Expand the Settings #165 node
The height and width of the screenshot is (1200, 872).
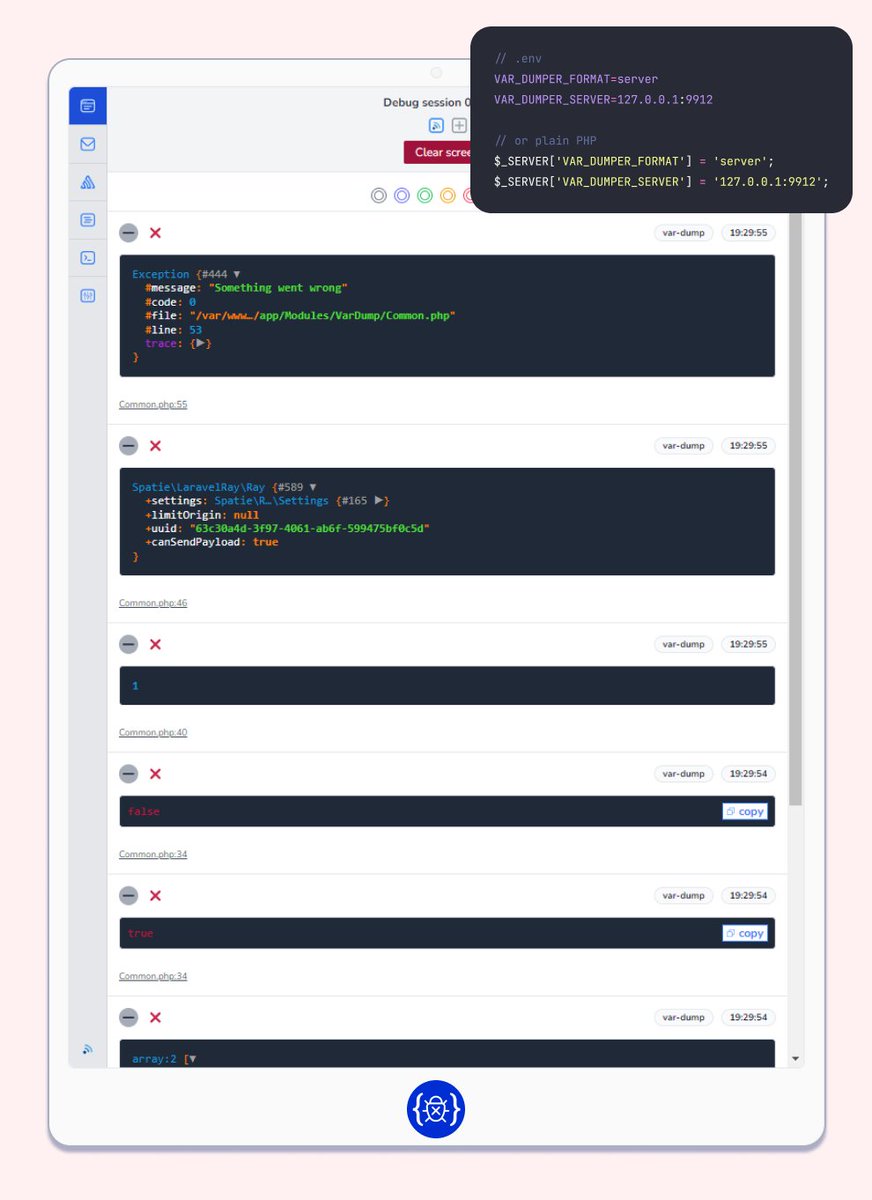[x=379, y=500]
